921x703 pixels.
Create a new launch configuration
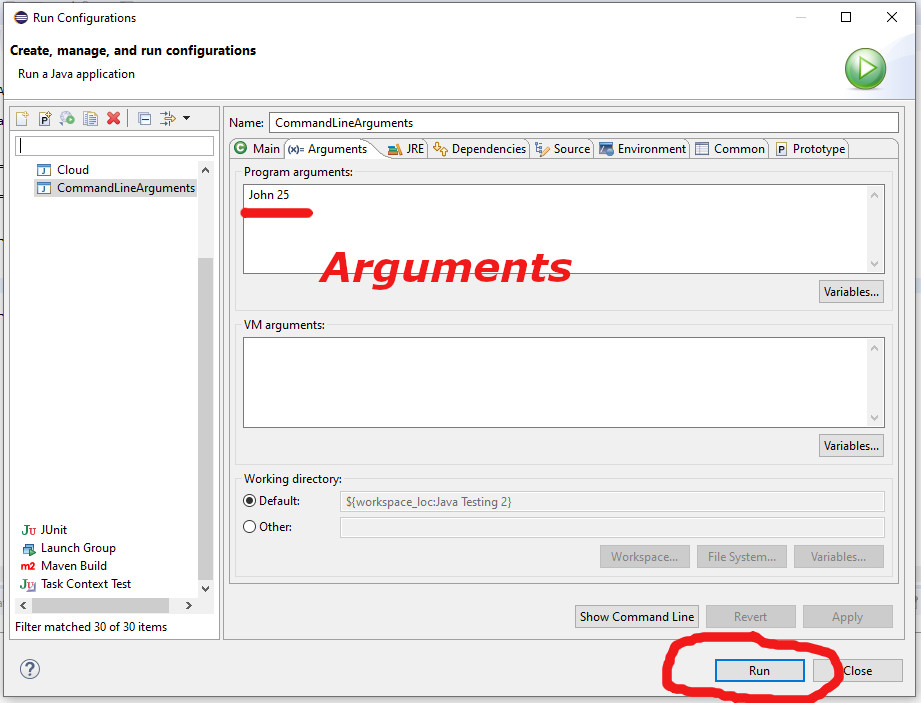[x=22, y=118]
